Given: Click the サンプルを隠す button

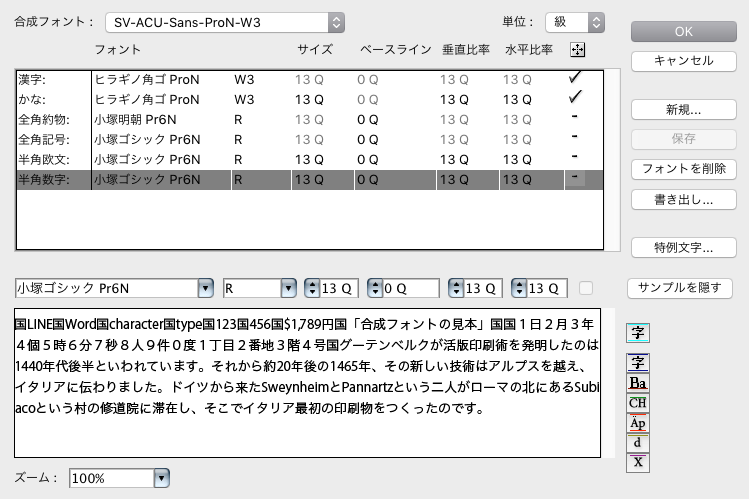Looking at the screenshot, I should tap(680, 288).
